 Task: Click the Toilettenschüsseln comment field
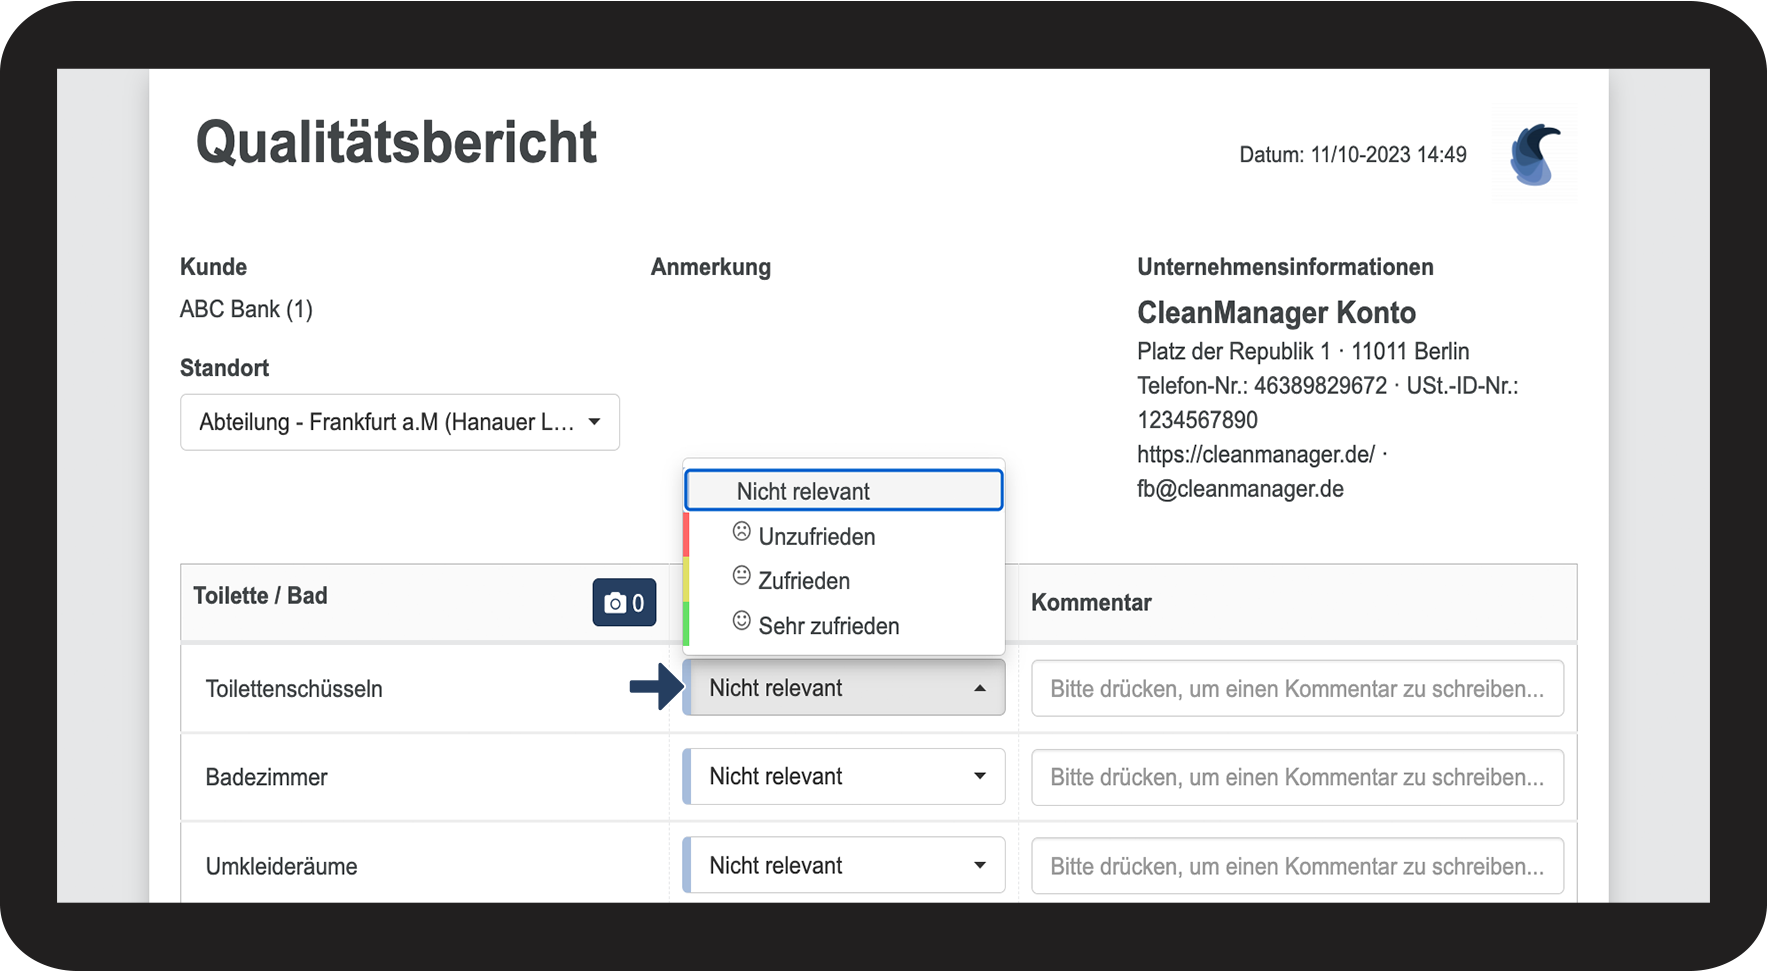(x=1296, y=689)
